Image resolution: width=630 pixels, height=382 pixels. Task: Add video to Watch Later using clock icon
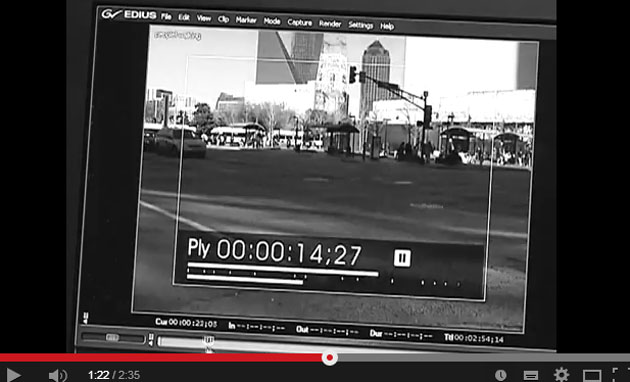(501, 375)
